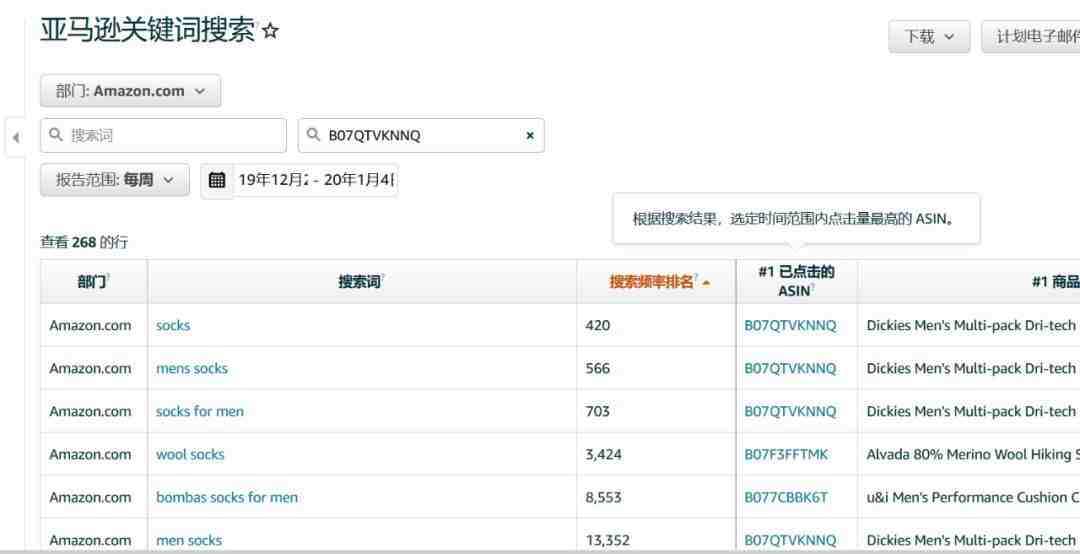Sort by the 搜索频率排名 column header
The height and width of the screenshot is (554, 1080).
(656, 282)
